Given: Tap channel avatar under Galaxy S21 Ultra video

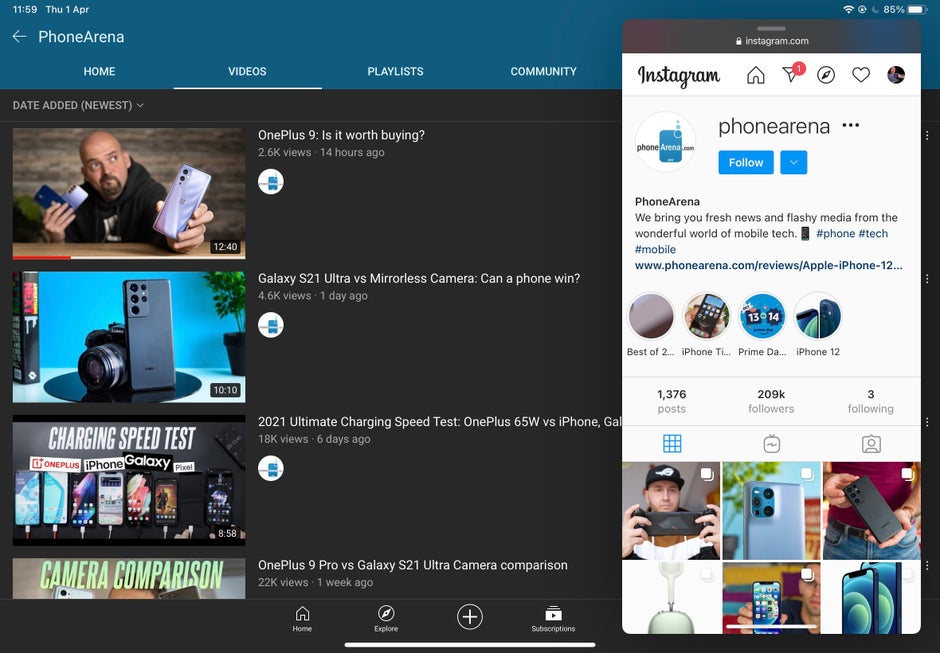Looking at the screenshot, I should [271, 325].
